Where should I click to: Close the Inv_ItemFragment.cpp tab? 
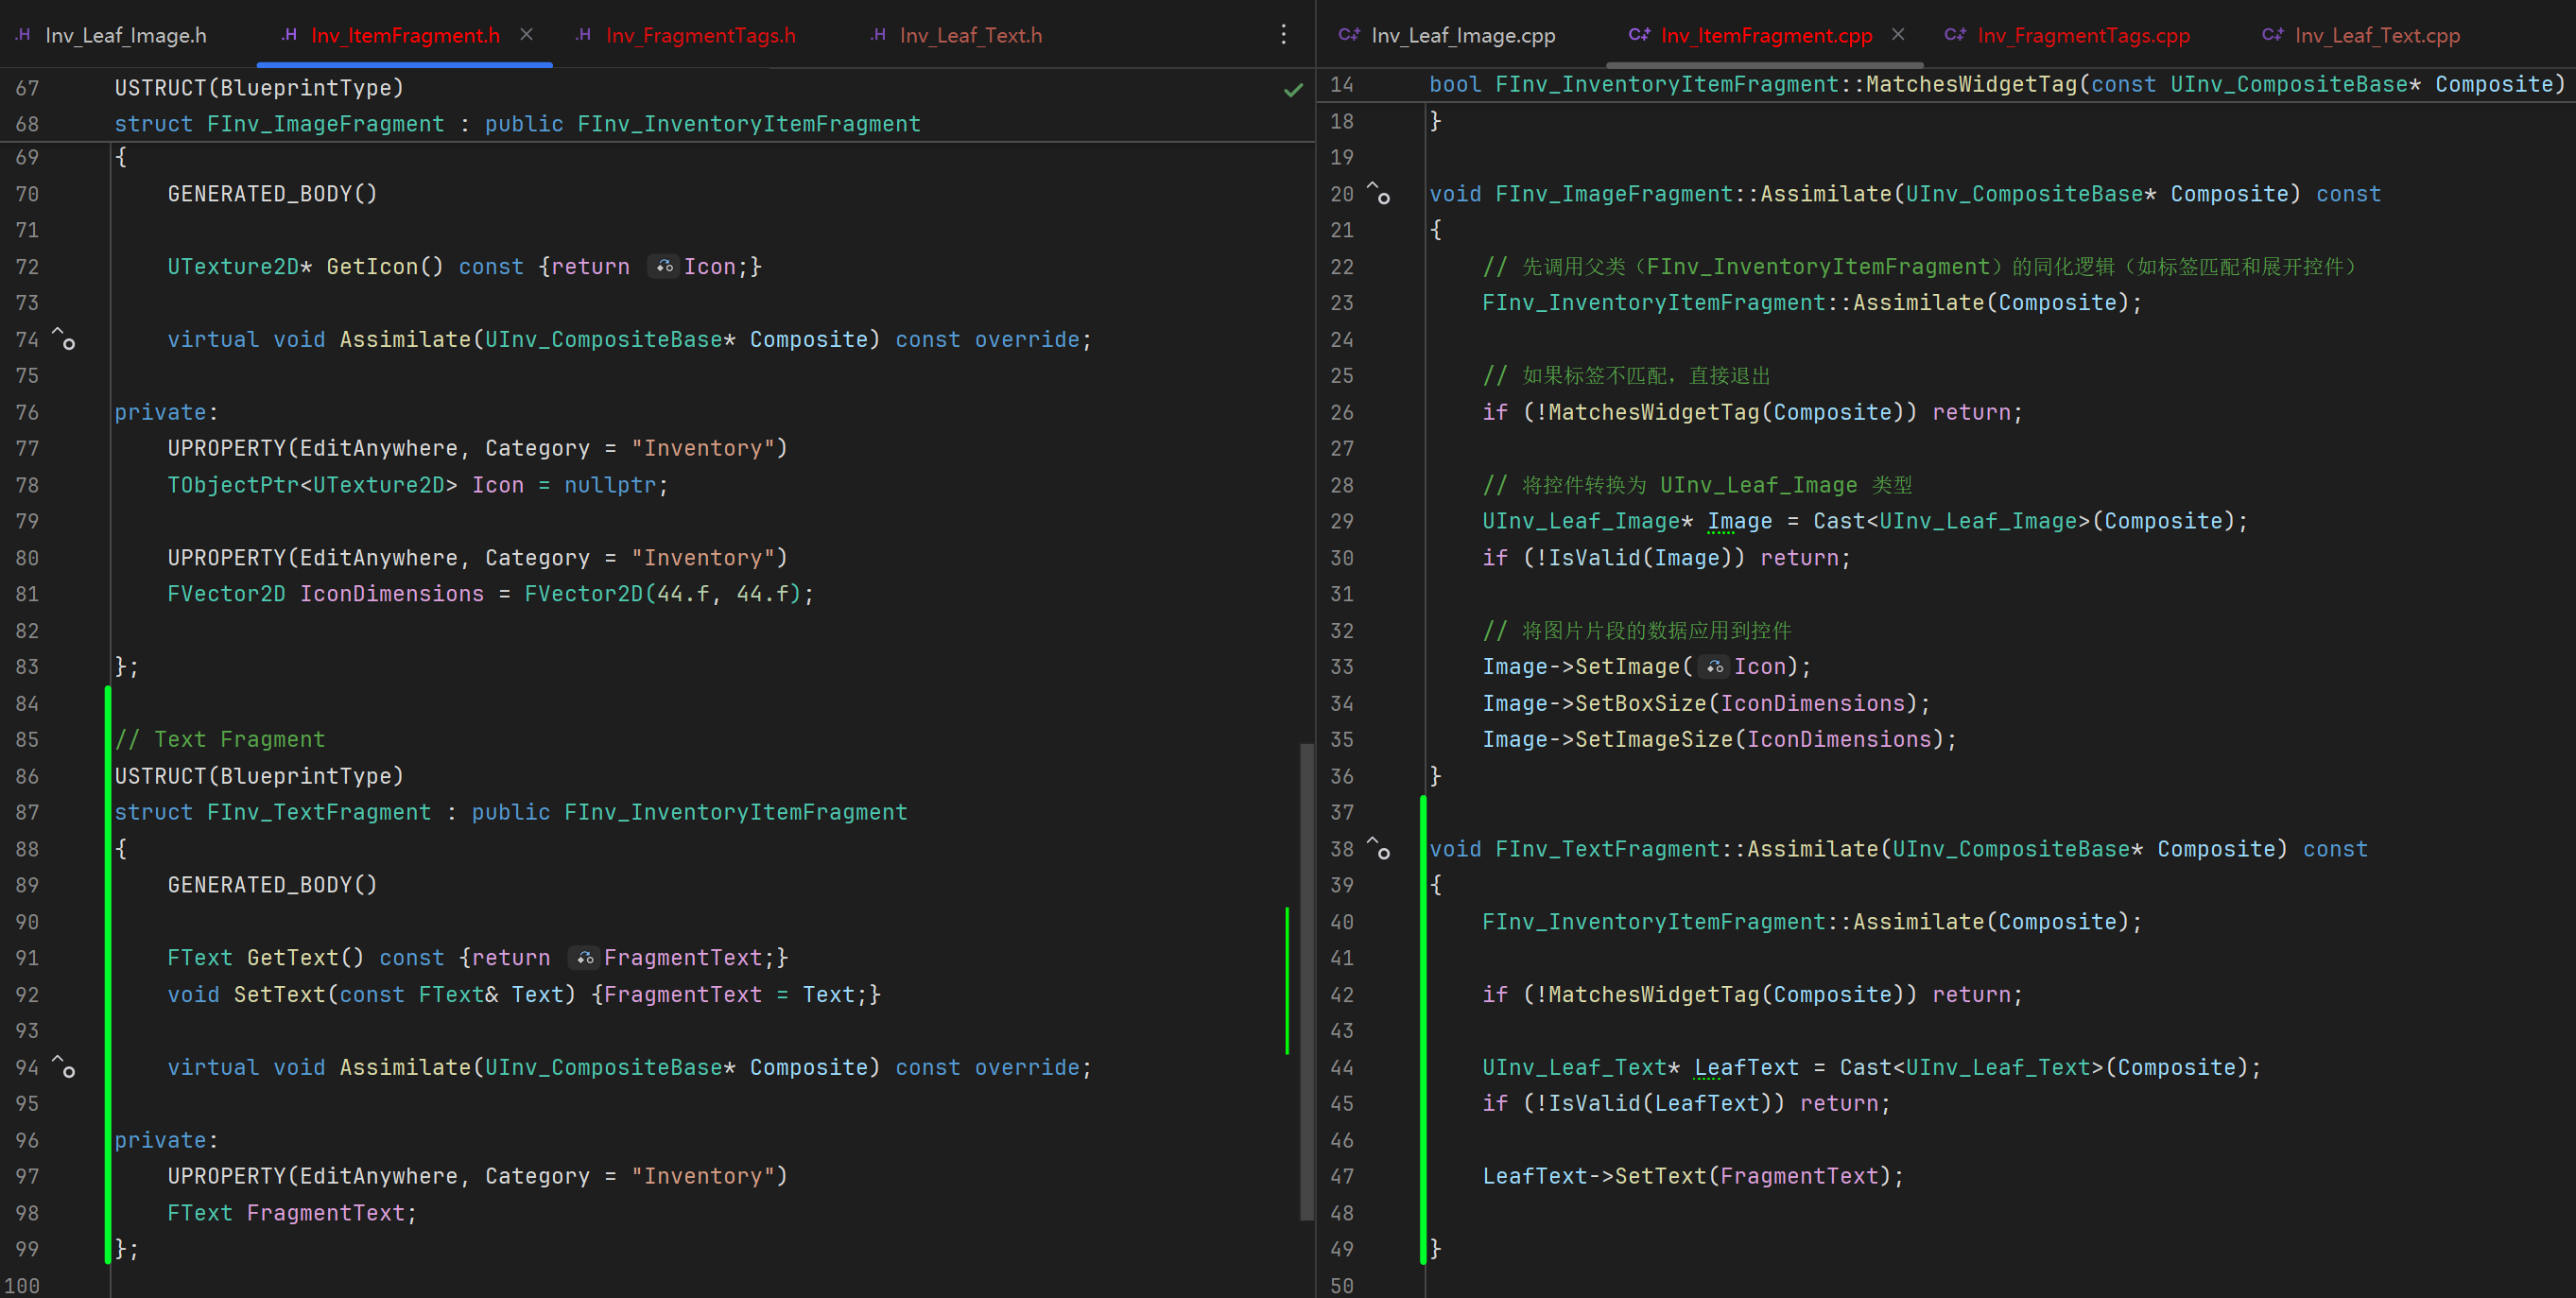tap(1898, 35)
